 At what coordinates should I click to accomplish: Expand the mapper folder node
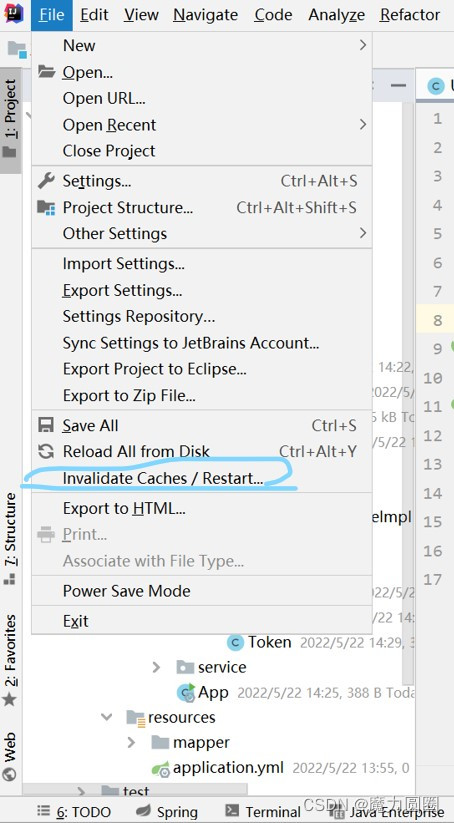coord(131,743)
